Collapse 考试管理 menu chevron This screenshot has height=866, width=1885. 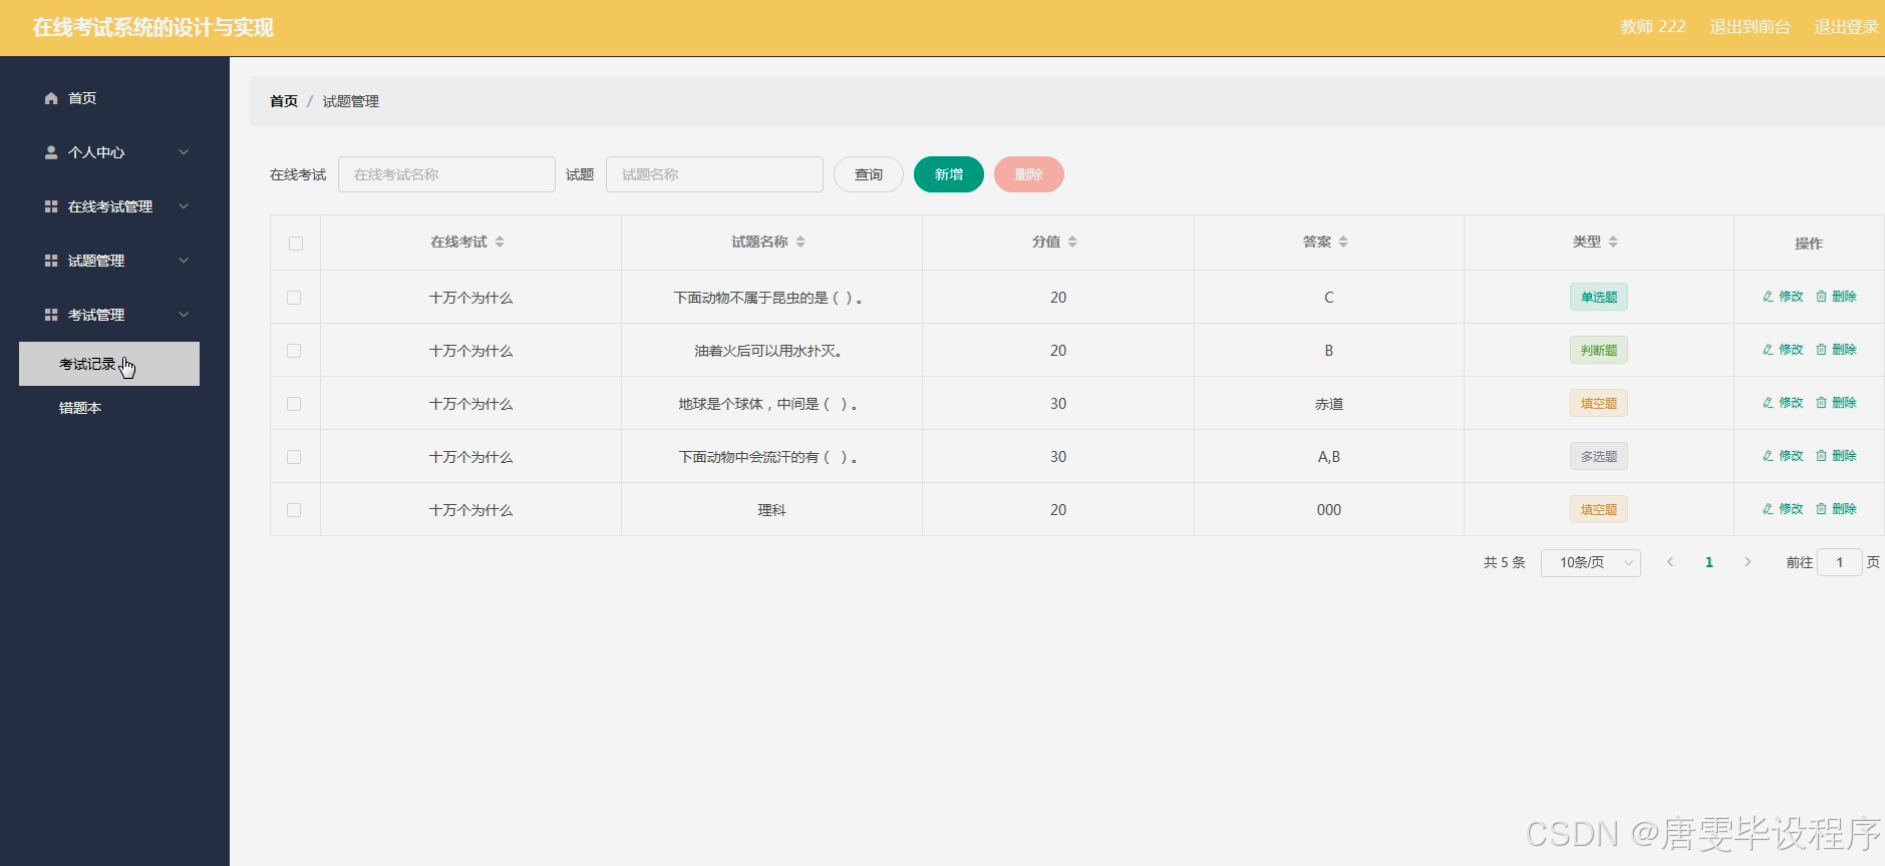[x=184, y=314]
